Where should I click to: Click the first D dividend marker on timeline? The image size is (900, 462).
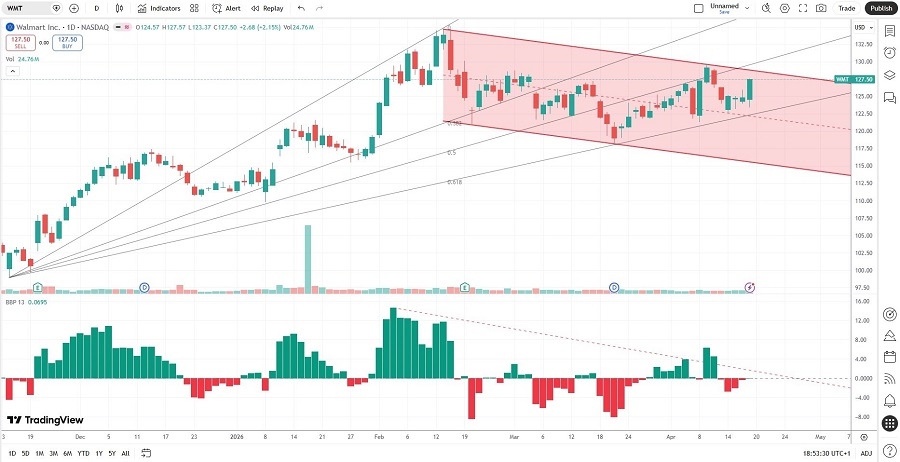(x=145, y=286)
